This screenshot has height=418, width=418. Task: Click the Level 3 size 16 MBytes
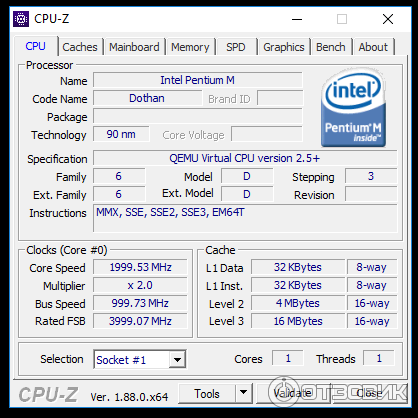pos(298,321)
